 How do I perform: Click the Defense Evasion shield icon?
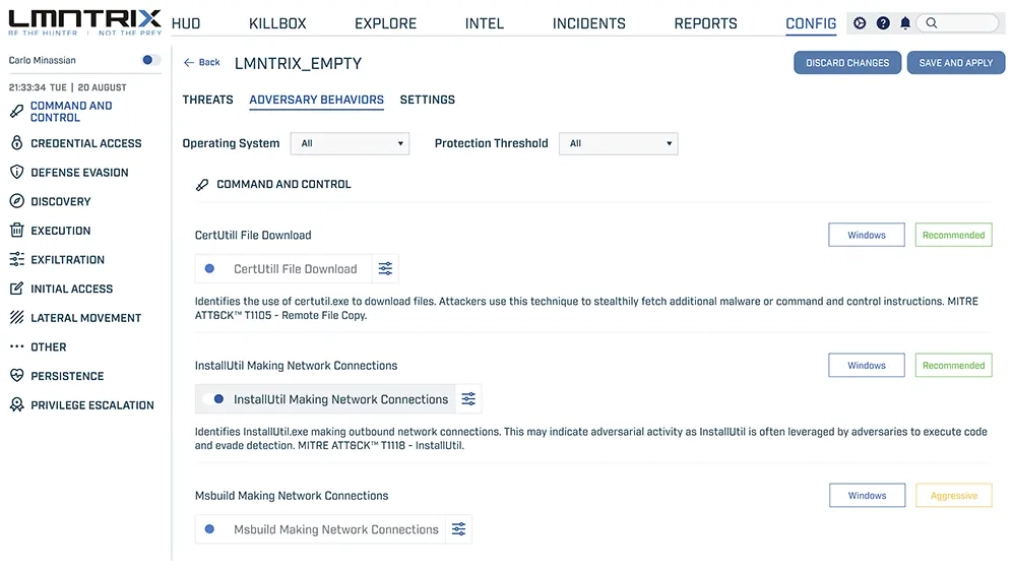[16, 173]
